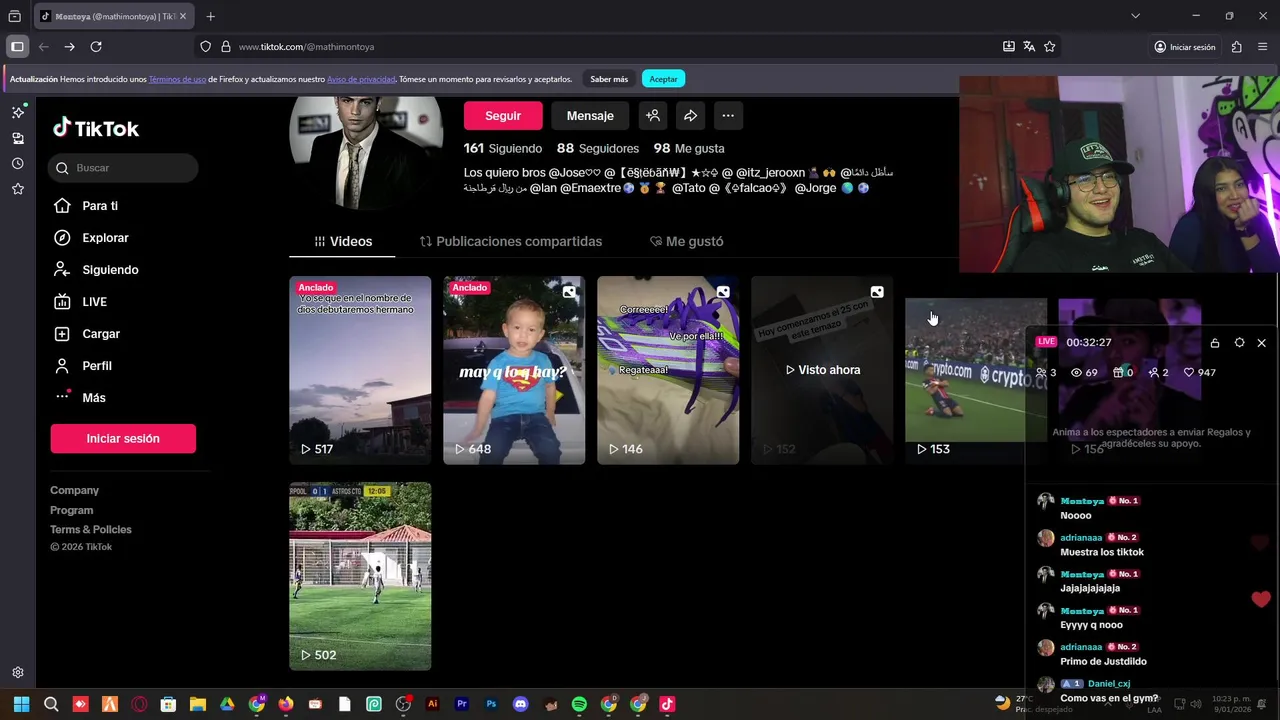Click pink Iniciar sesión sidebar button
The height and width of the screenshot is (720, 1280).
pyautogui.click(x=123, y=438)
